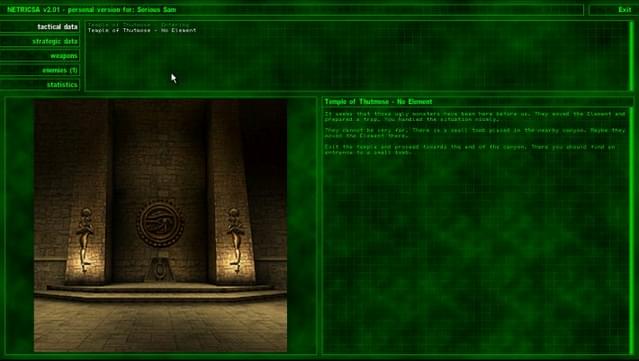
Task: Click the right wall statue in picture
Action: coord(235,240)
